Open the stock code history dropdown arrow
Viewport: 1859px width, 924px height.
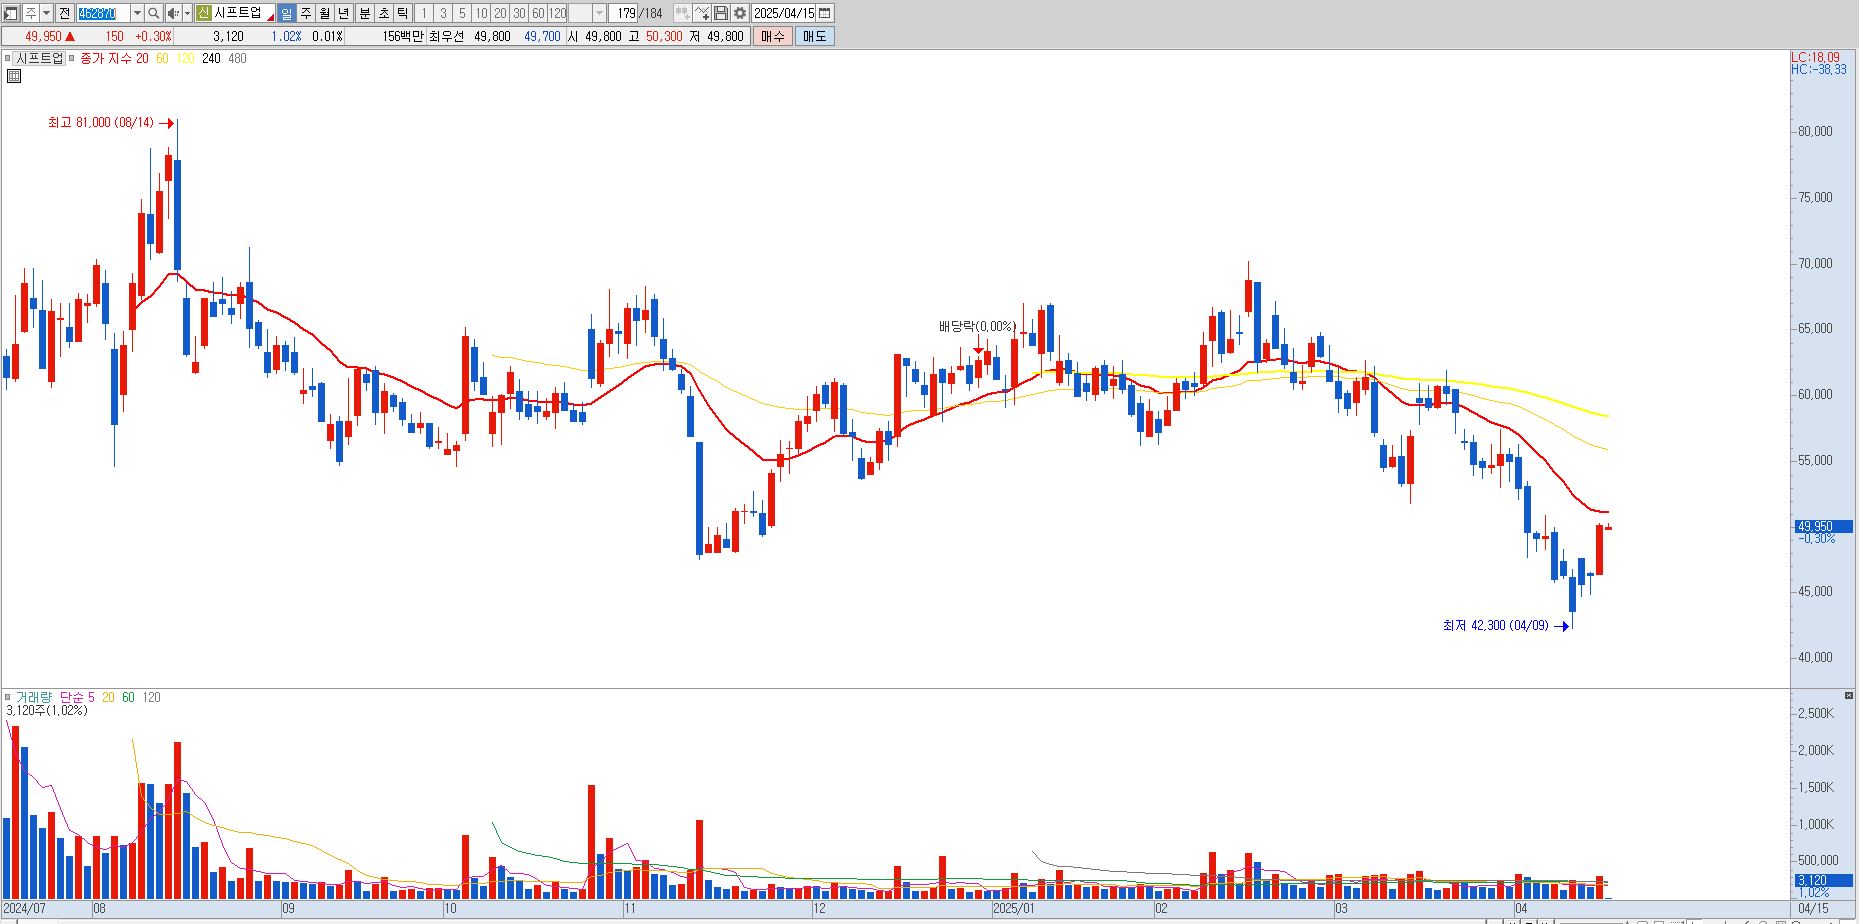point(137,13)
